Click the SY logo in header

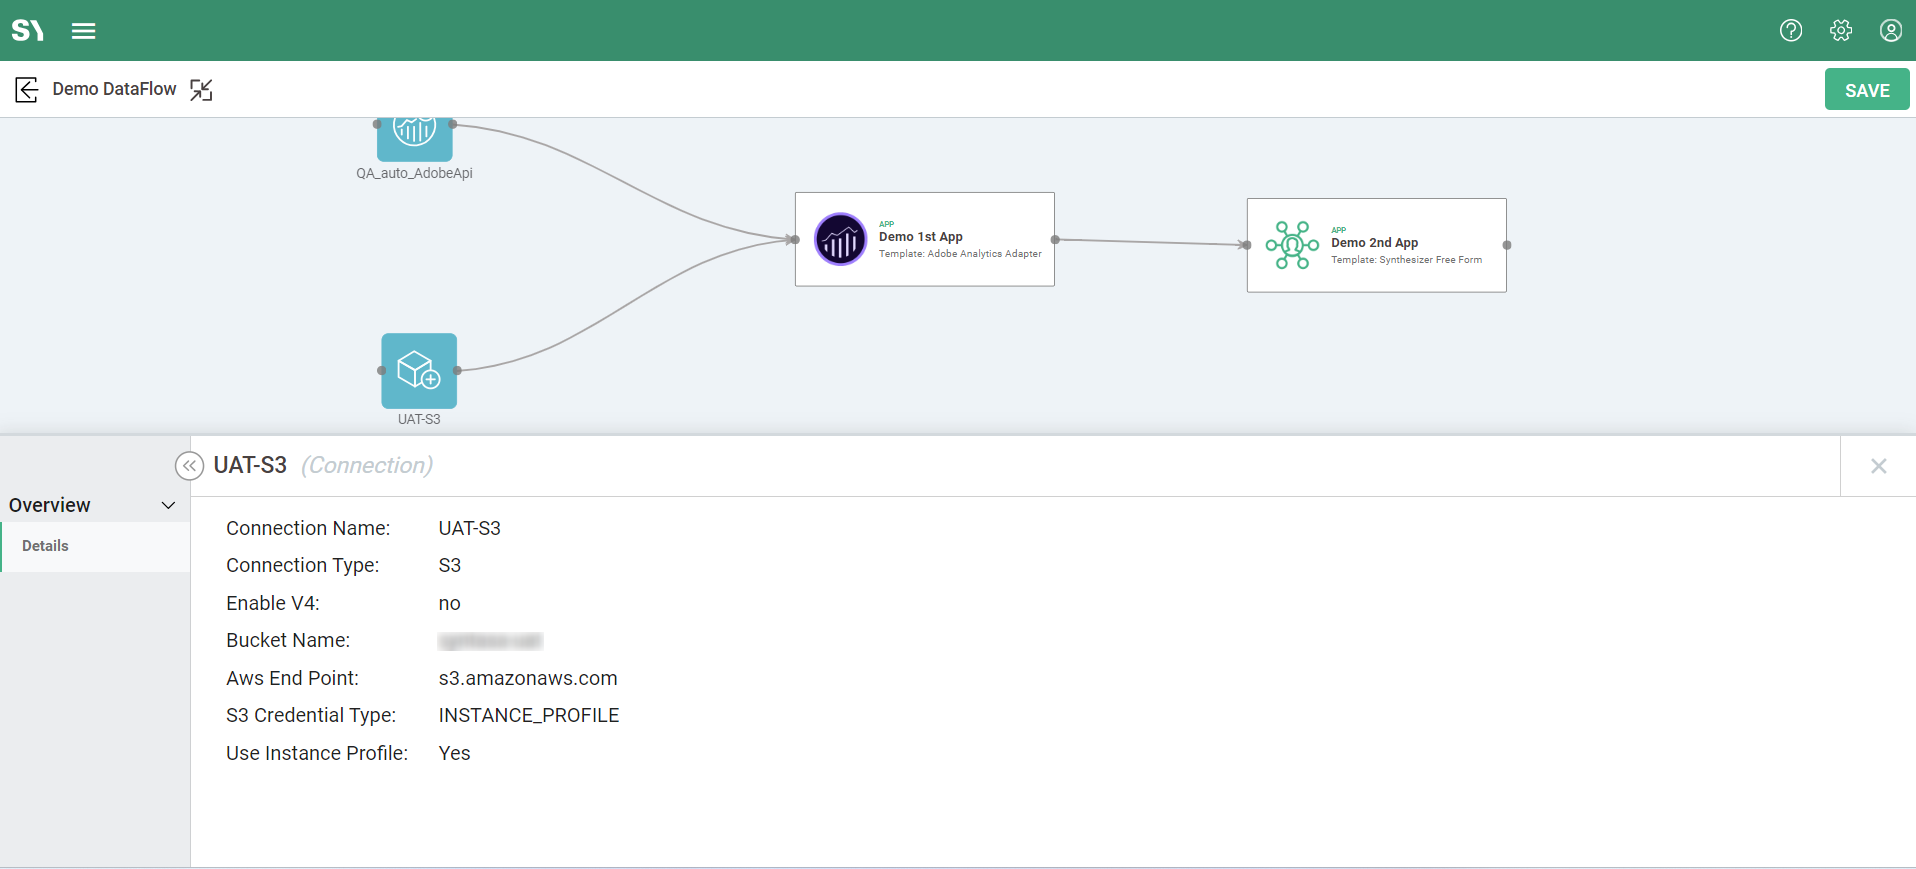click(x=28, y=31)
